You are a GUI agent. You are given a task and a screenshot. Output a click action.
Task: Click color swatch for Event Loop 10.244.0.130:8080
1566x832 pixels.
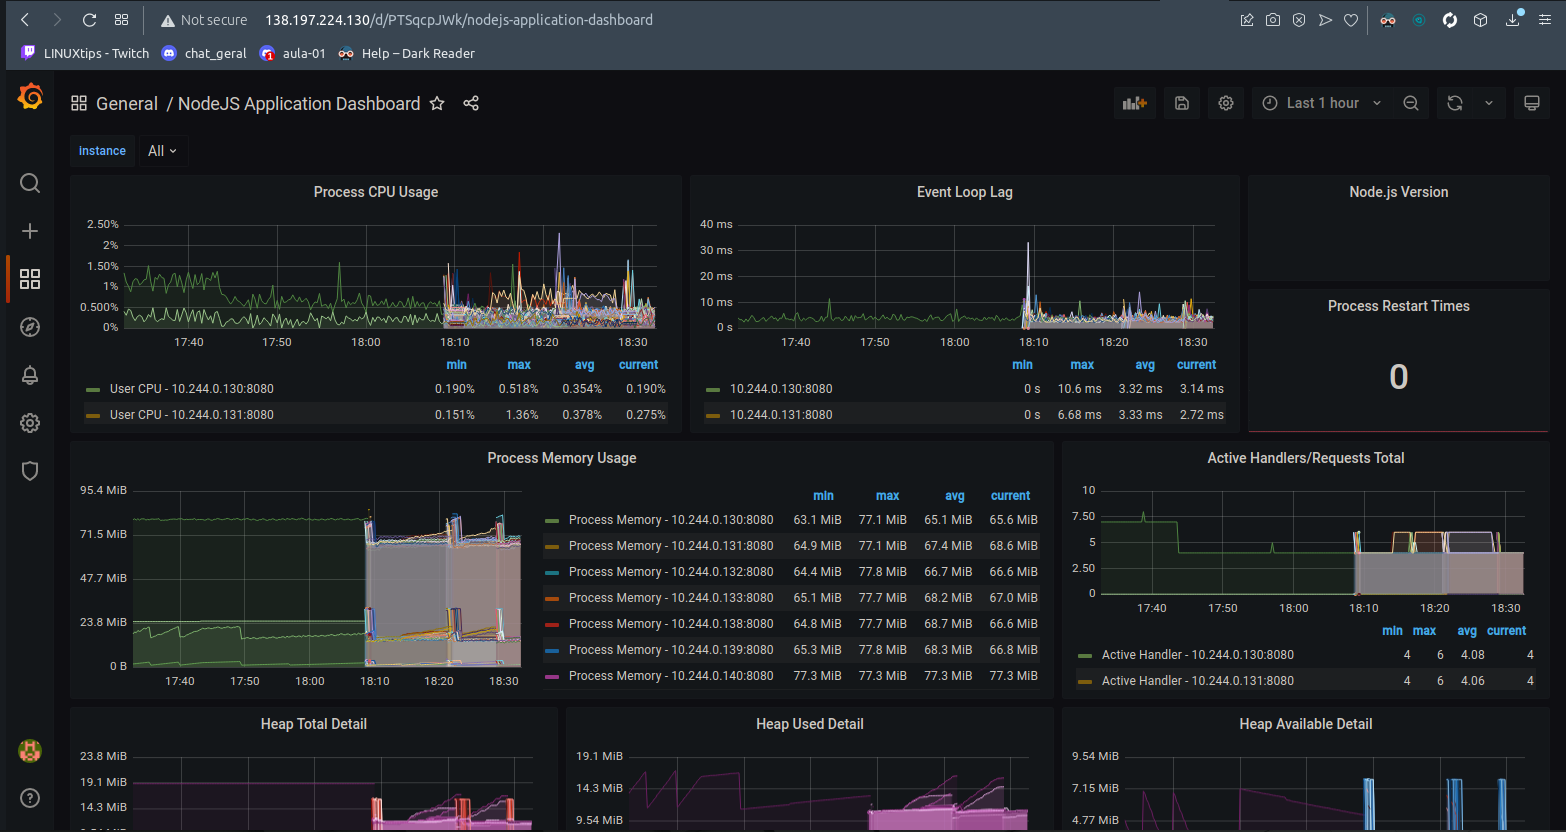(x=713, y=390)
